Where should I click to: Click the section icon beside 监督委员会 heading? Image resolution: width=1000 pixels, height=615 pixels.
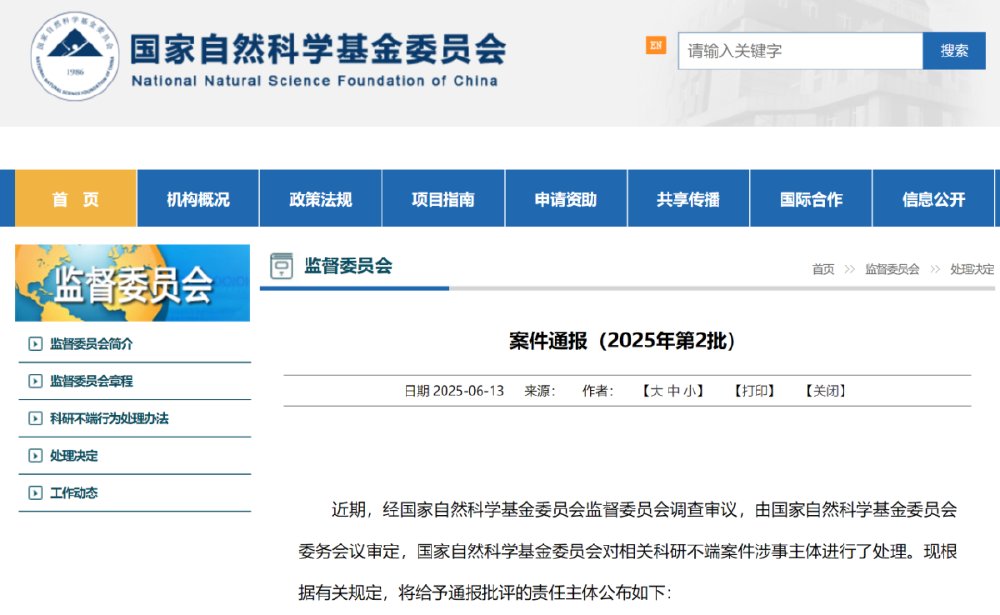[281, 266]
